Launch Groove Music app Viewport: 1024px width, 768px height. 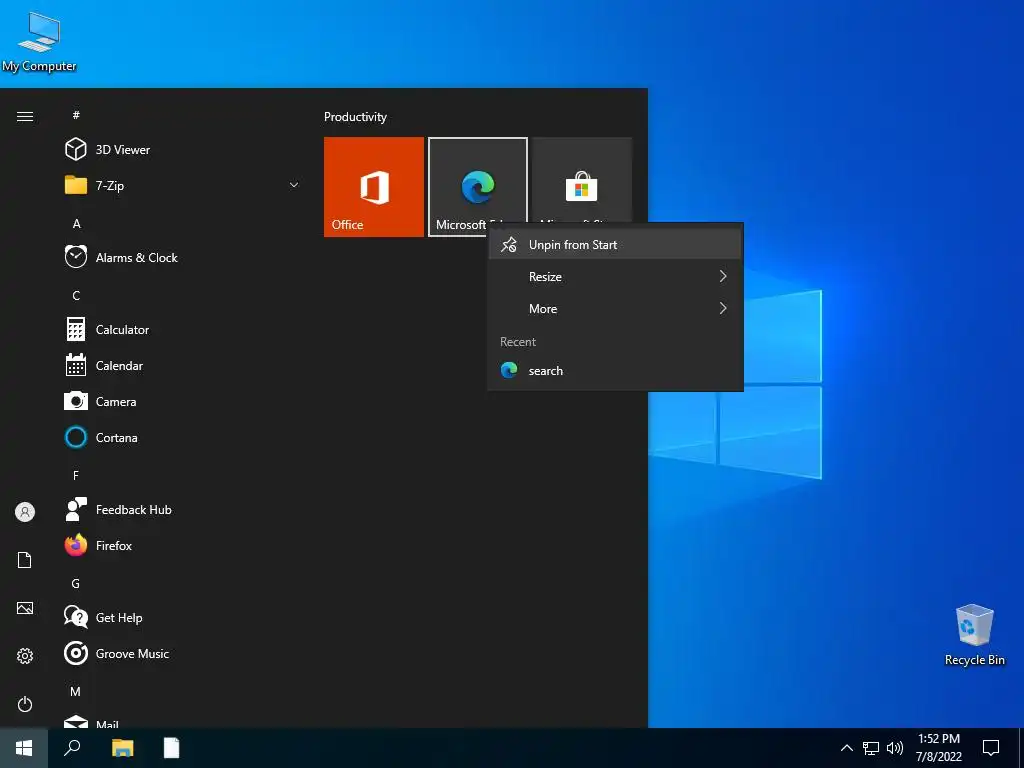click(x=183, y=653)
